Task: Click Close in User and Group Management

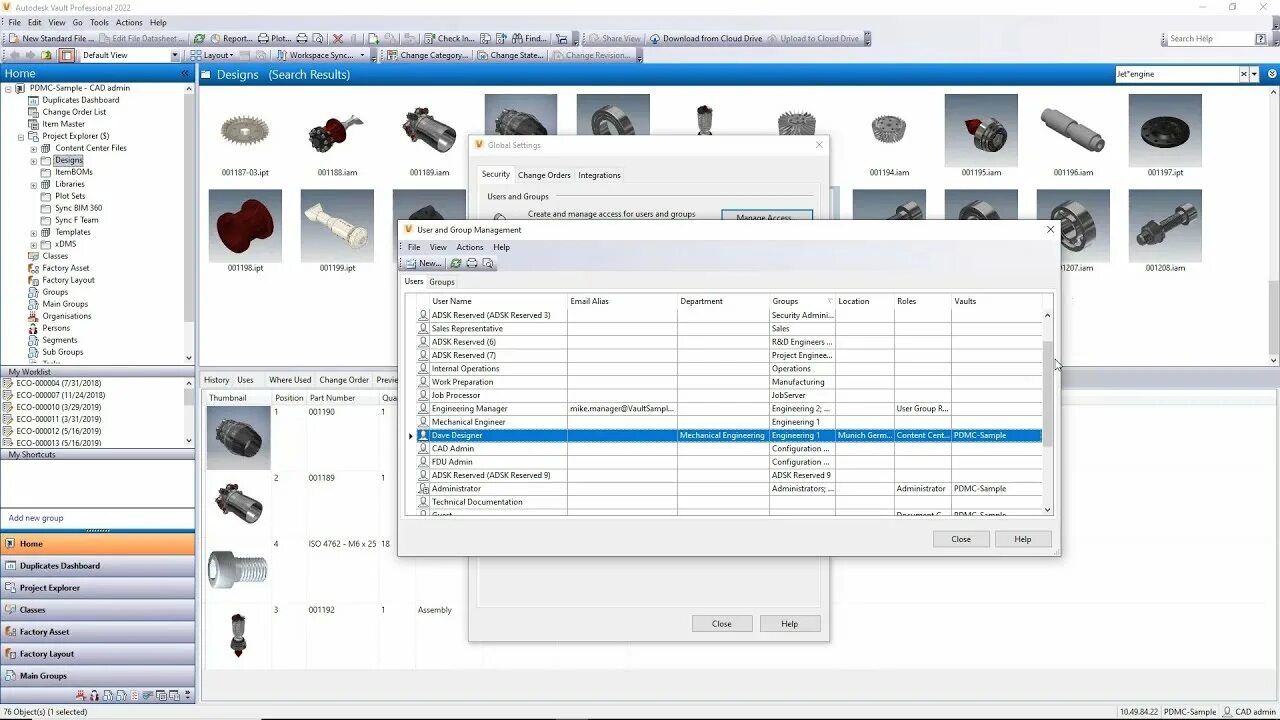Action: point(961,539)
